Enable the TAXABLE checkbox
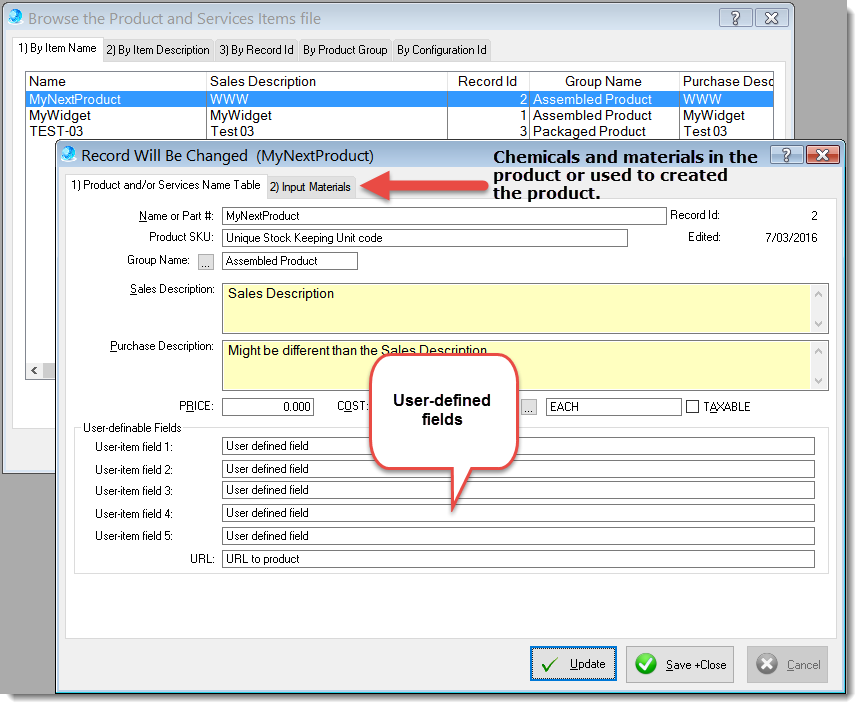Screen dimensions: 862x709 tap(693, 407)
